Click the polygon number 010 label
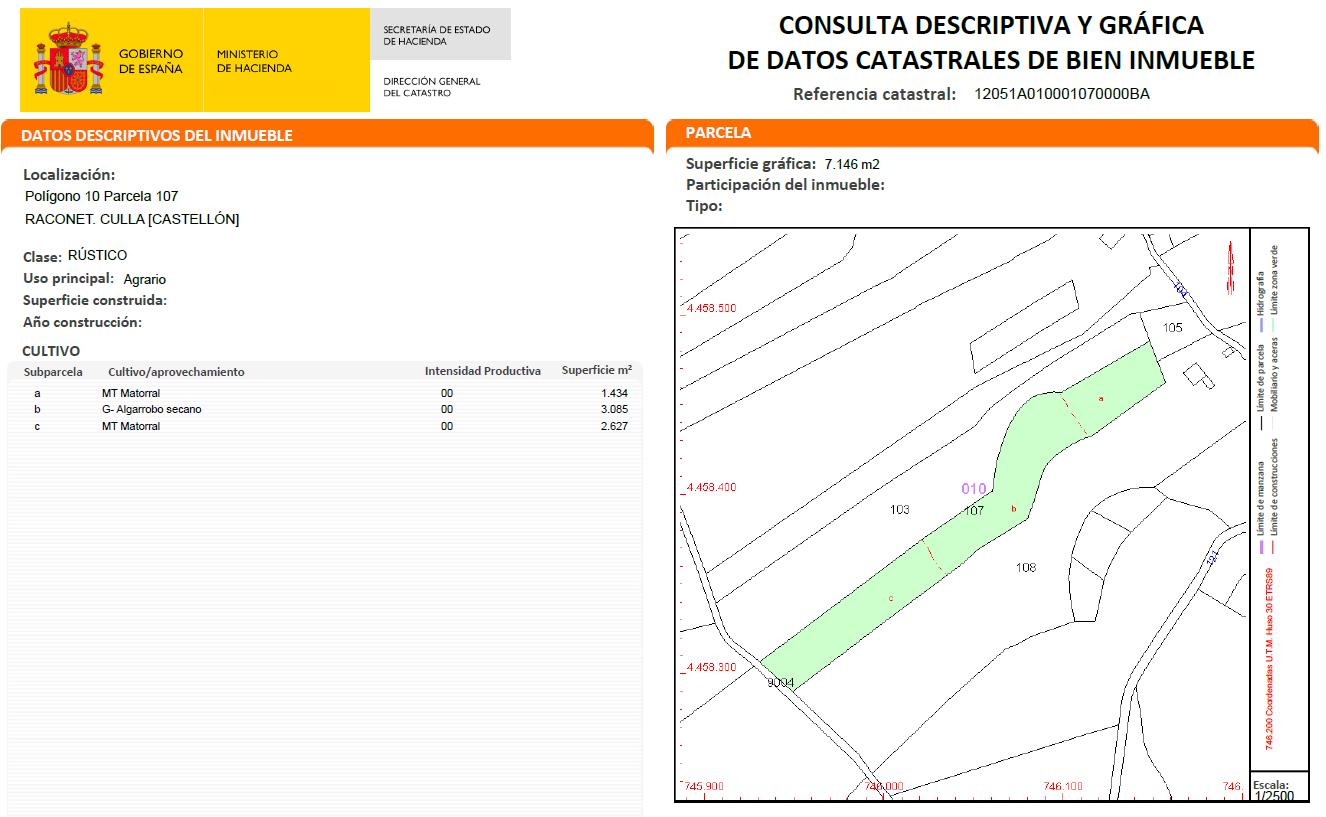The height and width of the screenshot is (817, 1326). click(x=974, y=489)
